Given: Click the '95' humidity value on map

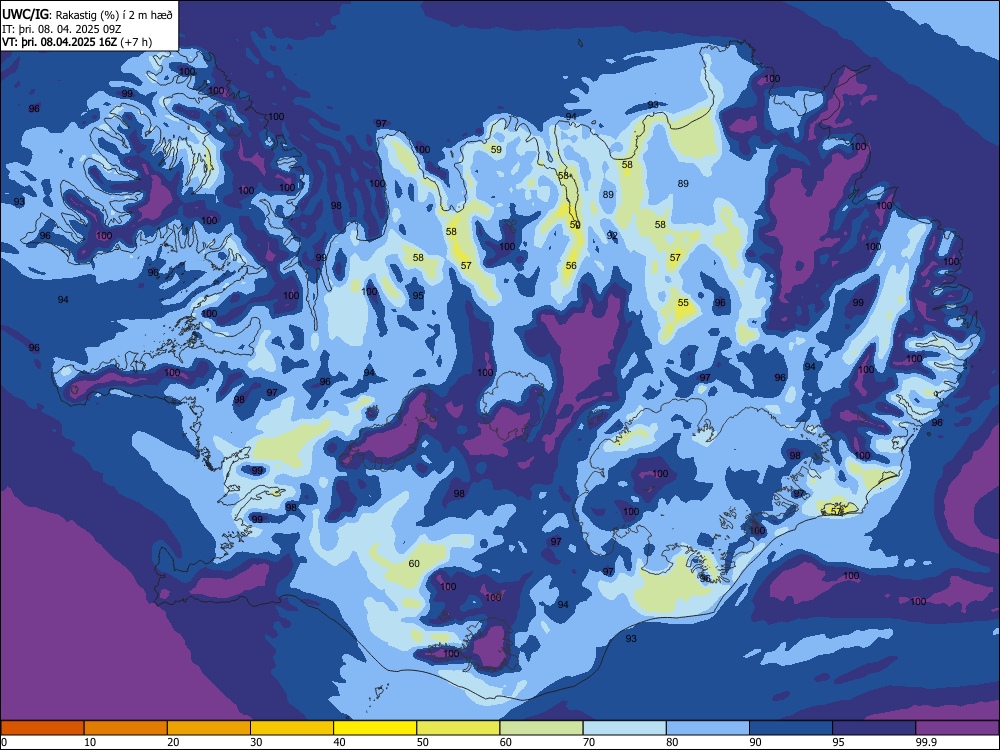Looking at the screenshot, I should [418, 296].
